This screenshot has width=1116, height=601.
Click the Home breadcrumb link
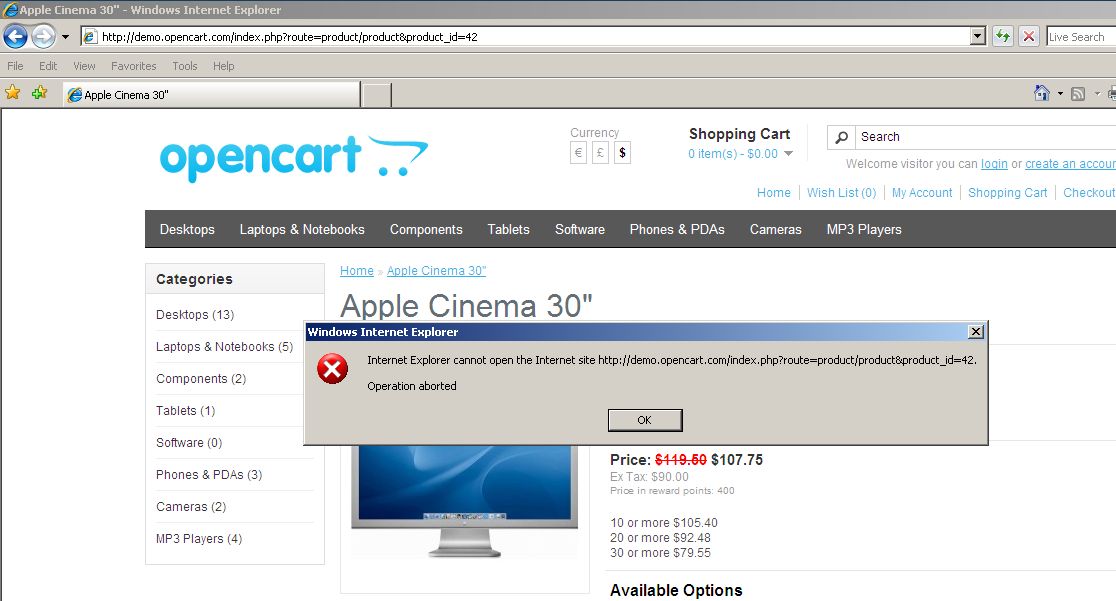(x=357, y=271)
